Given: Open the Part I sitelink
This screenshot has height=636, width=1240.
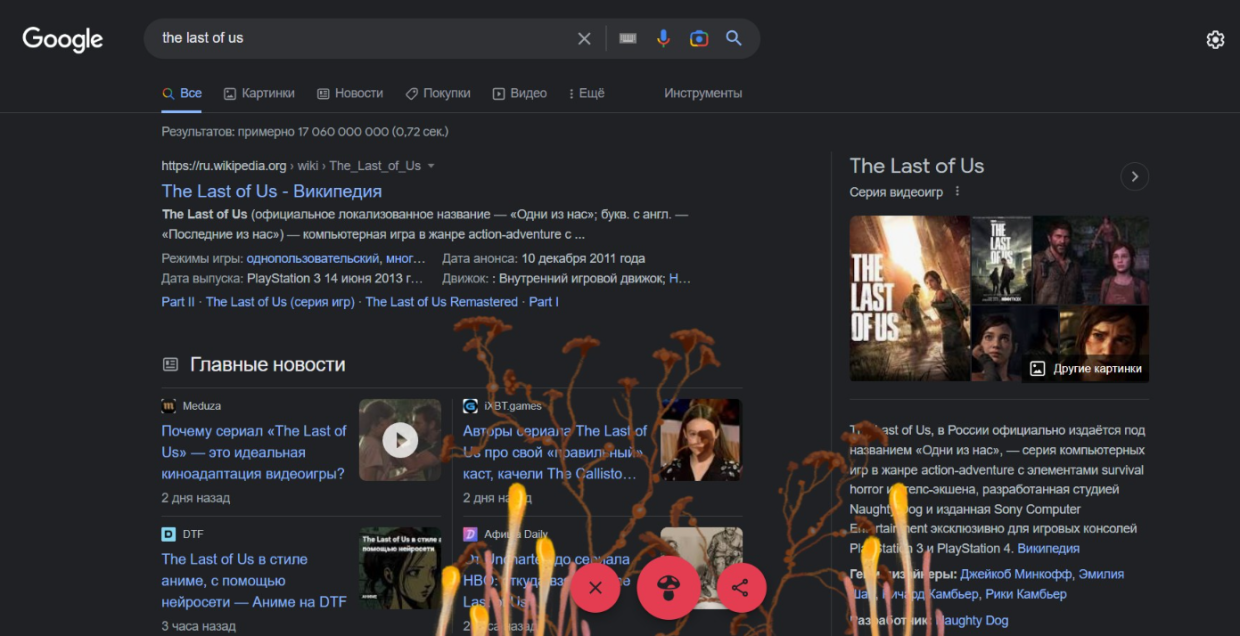Looking at the screenshot, I should [x=544, y=302].
